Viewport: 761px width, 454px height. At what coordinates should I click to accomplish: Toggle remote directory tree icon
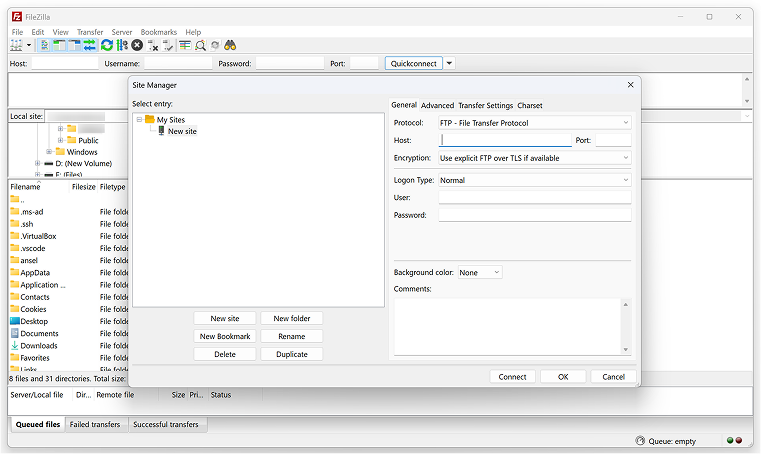(x=74, y=46)
